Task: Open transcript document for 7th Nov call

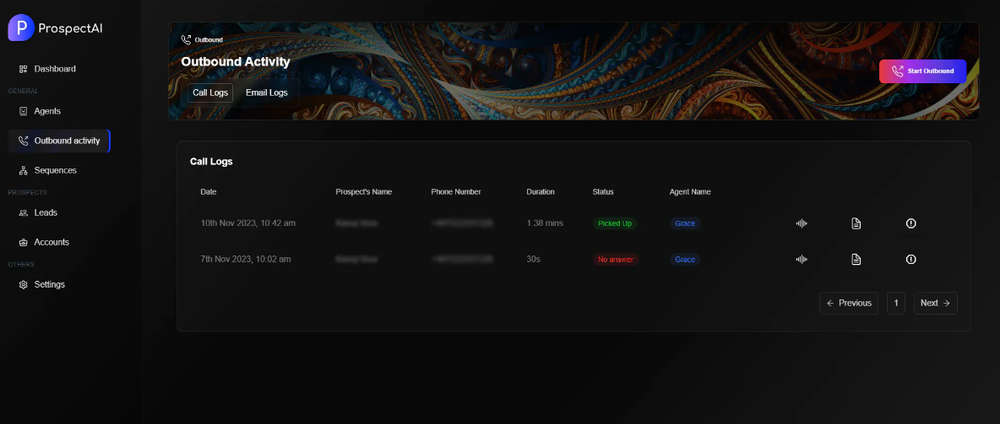Action: click(x=856, y=259)
